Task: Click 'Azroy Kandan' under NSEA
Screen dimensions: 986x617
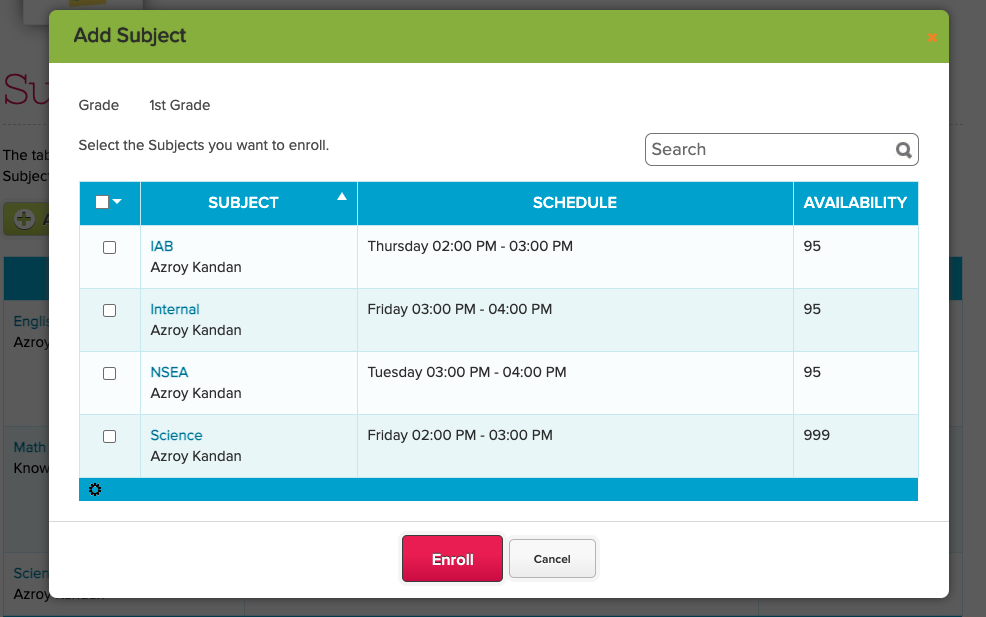Action: coord(196,393)
